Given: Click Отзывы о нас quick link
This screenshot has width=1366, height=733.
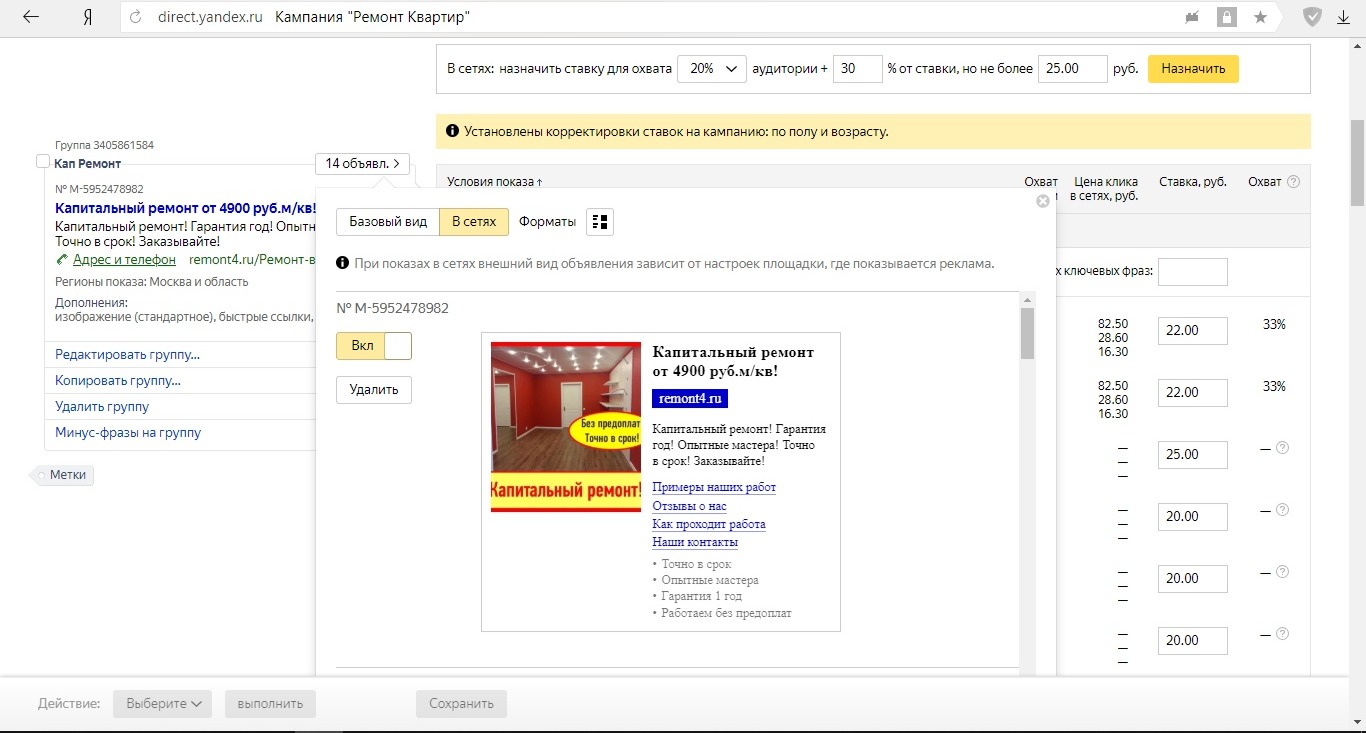Looking at the screenshot, I should (689, 506).
